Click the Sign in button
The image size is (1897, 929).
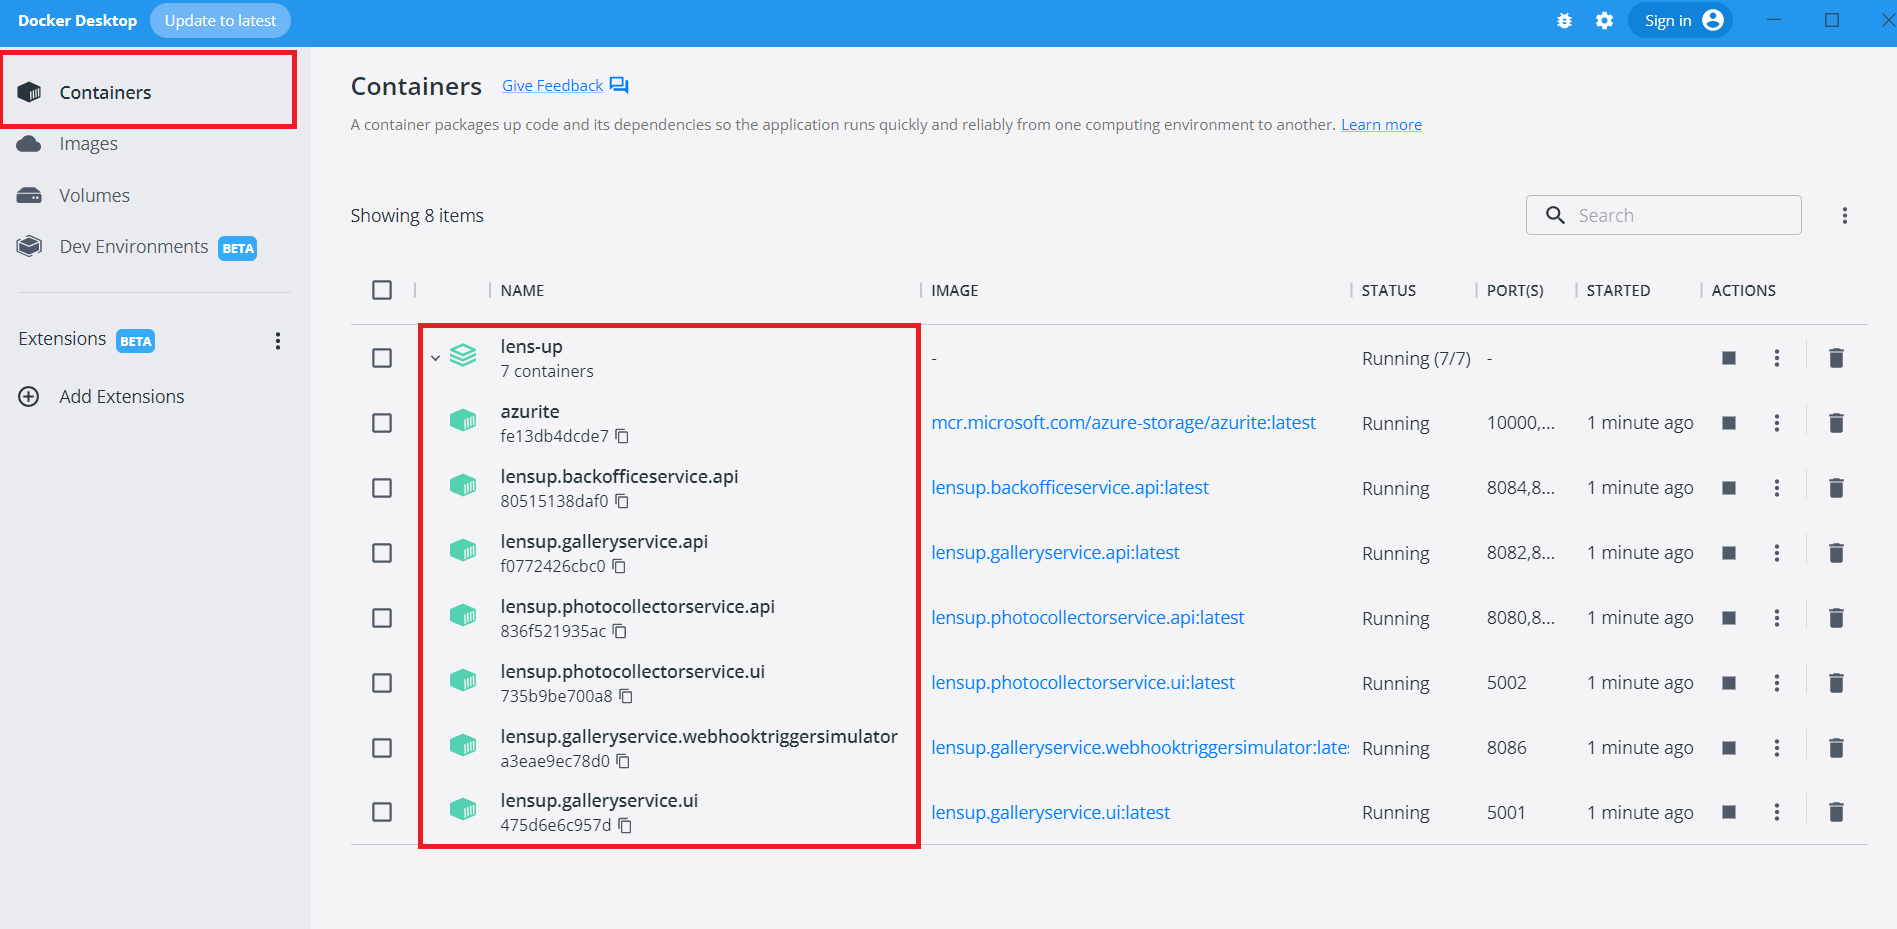tap(1680, 21)
